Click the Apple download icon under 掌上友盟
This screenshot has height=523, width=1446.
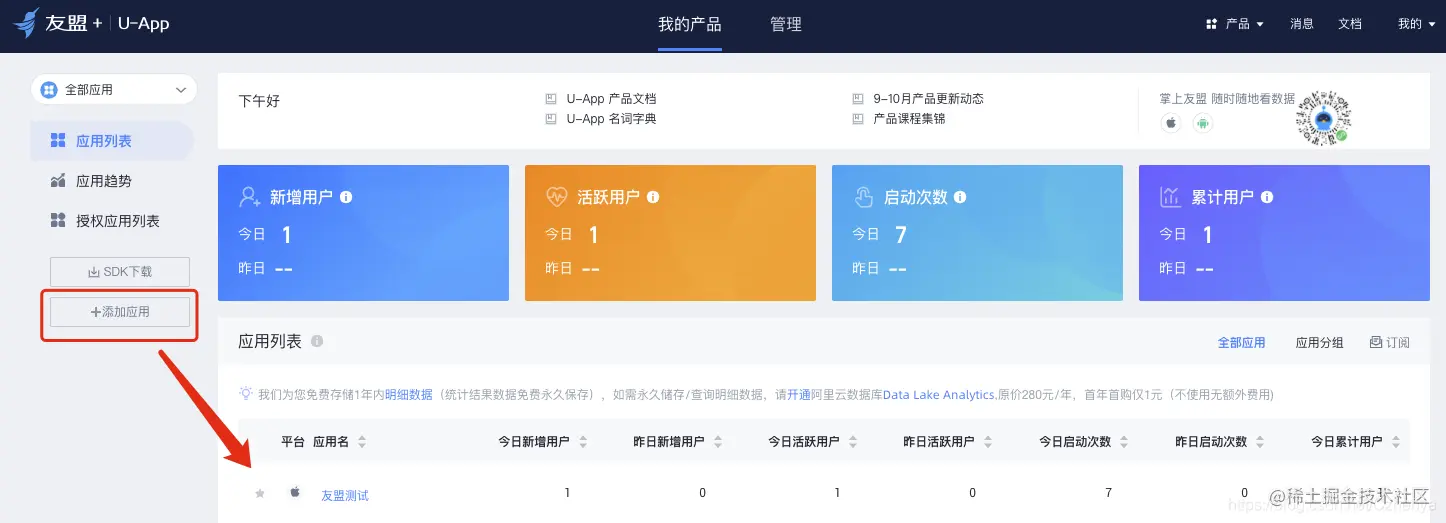[x=1170, y=123]
